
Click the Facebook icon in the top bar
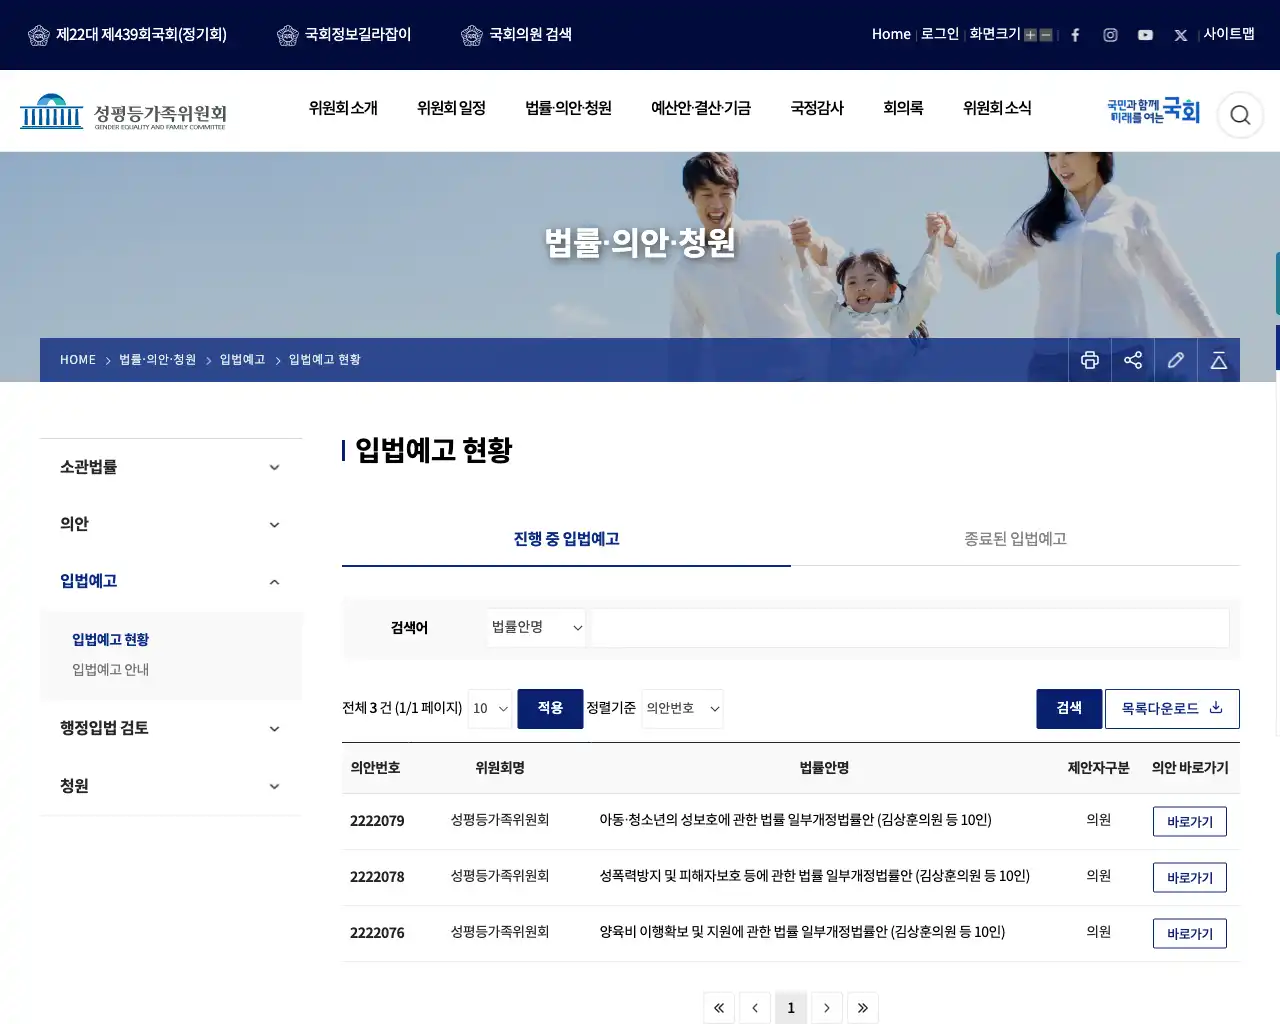[1075, 35]
